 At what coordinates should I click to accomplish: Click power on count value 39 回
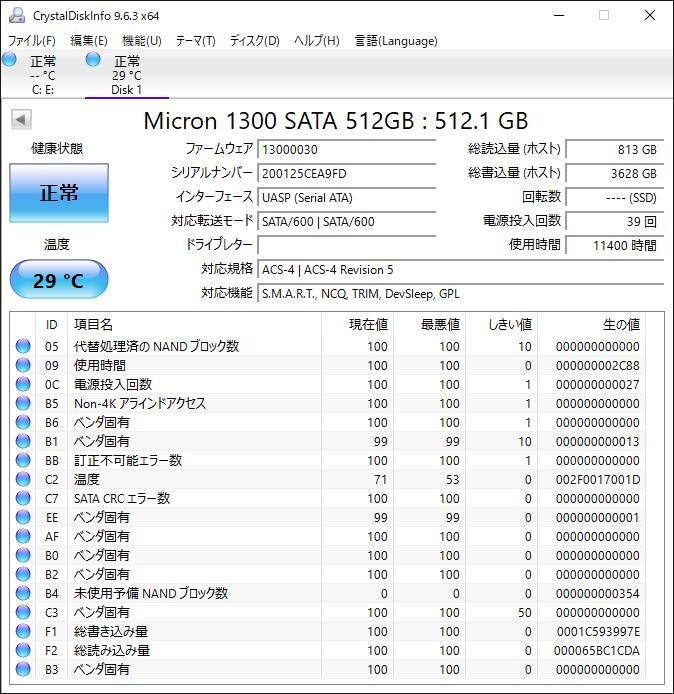[615, 221]
